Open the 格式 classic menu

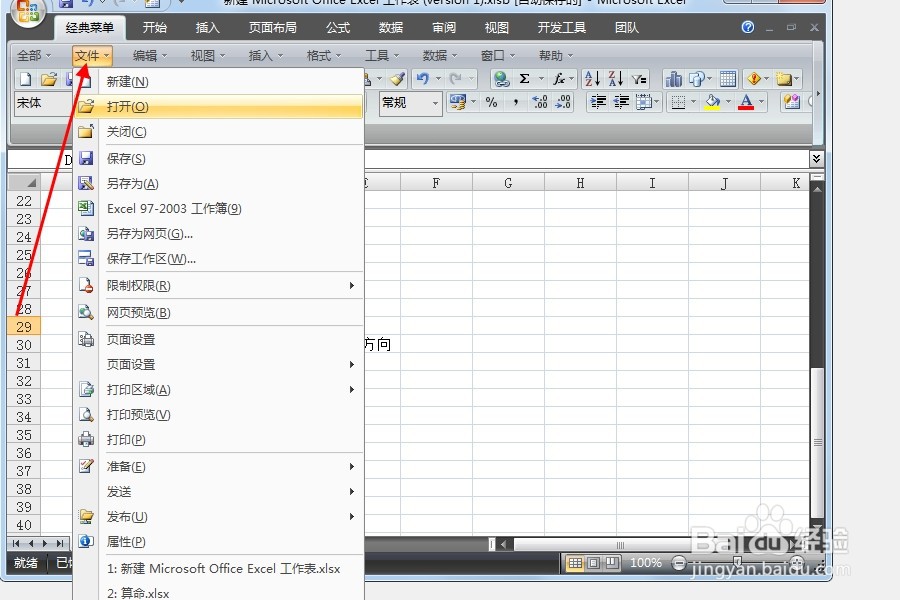(324, 56)
